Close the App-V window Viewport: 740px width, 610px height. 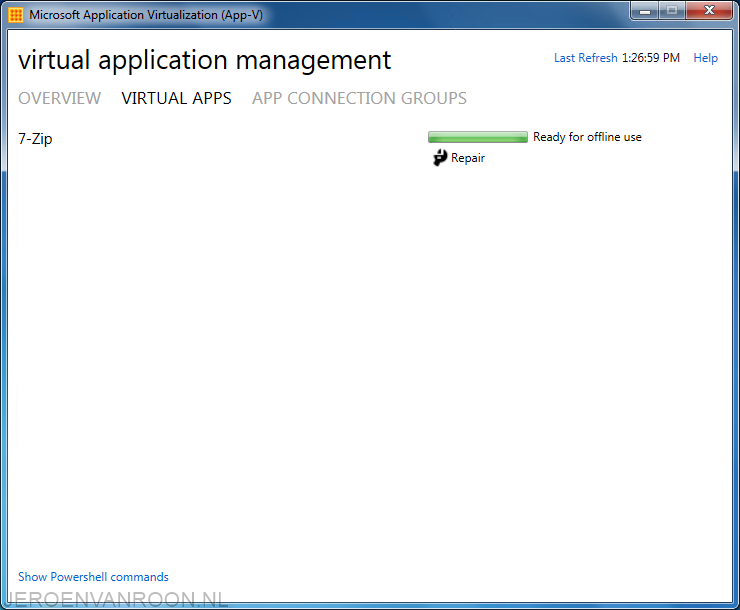pyautogui.click(x=709, y=10)
